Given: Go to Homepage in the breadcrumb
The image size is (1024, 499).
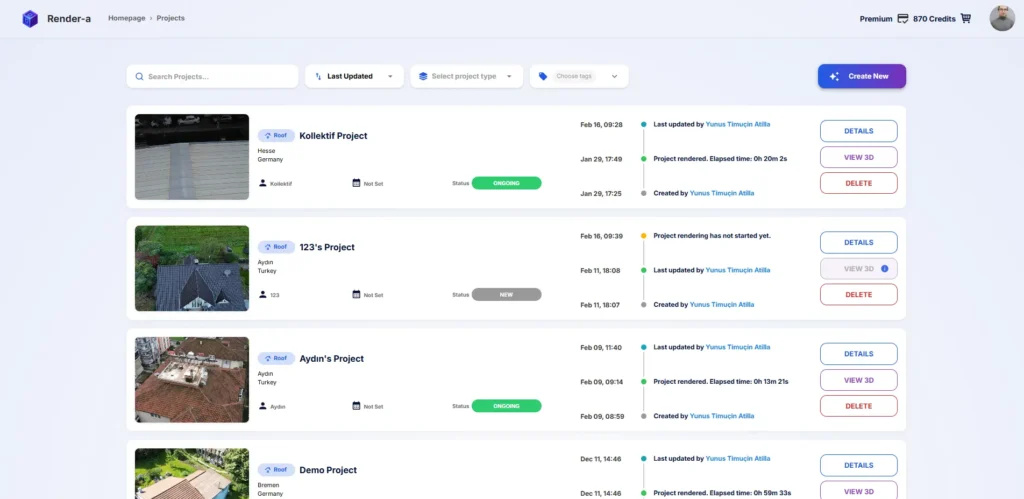Looking at the screenshot, I should 125,18.
